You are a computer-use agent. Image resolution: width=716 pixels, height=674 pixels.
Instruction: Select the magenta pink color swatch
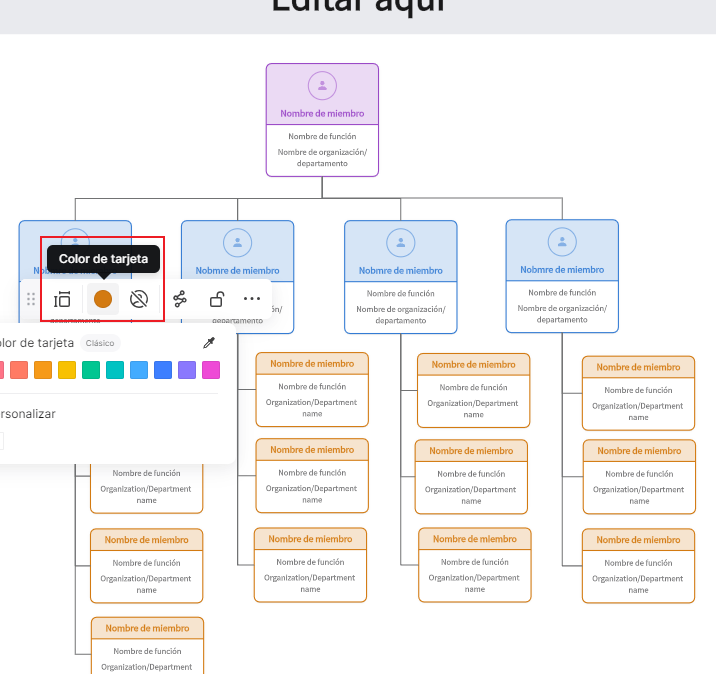(211, 370)
